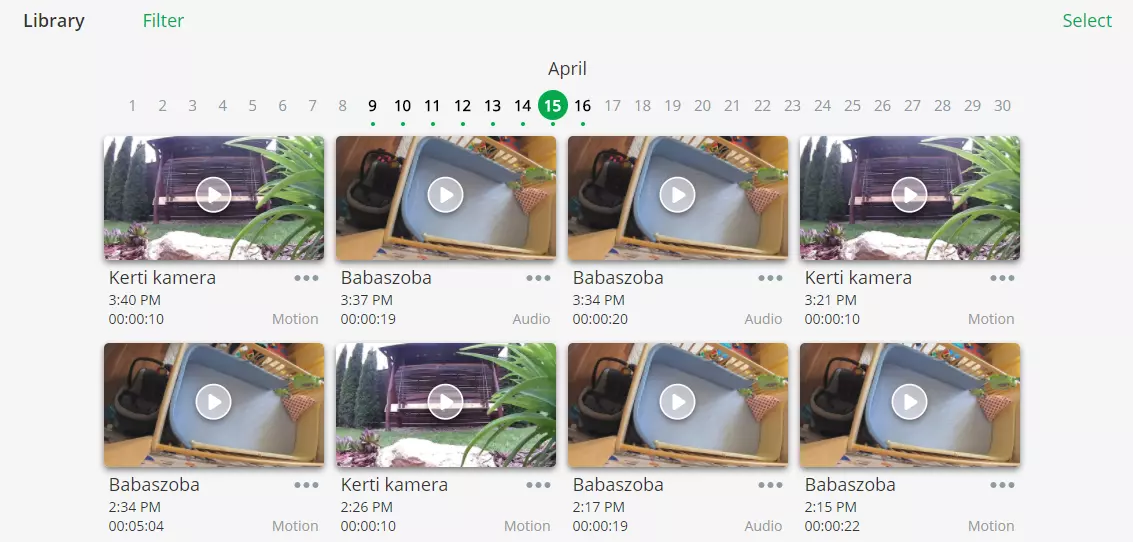This screenshot has width=1133, height=542.
Task: Open the Filter options
Action: 163,21
